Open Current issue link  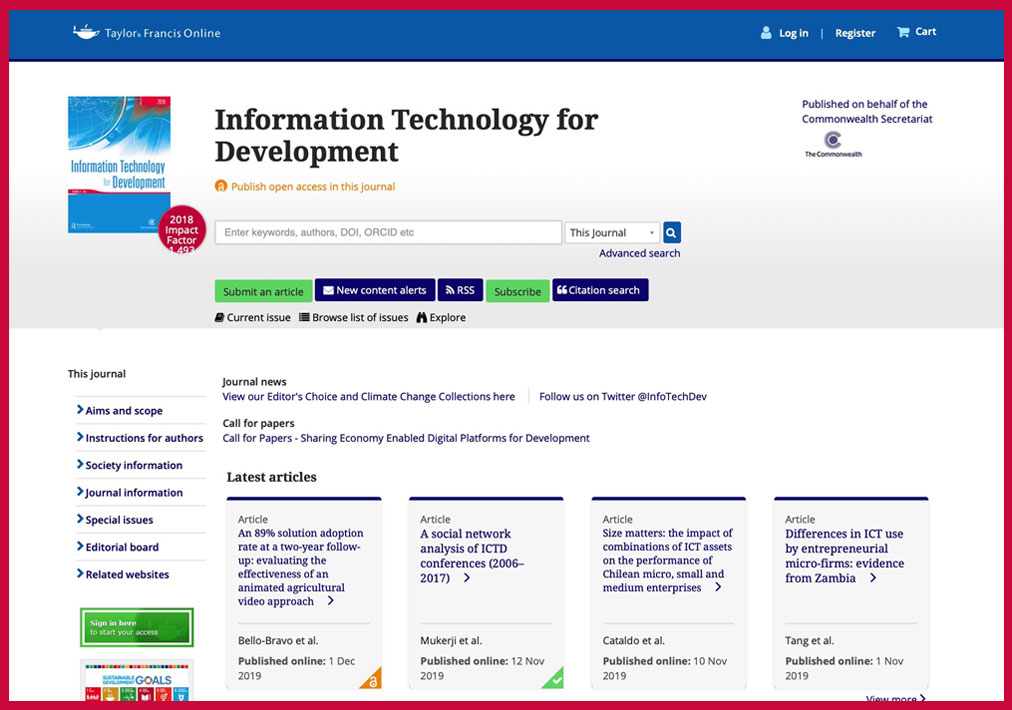258,318
